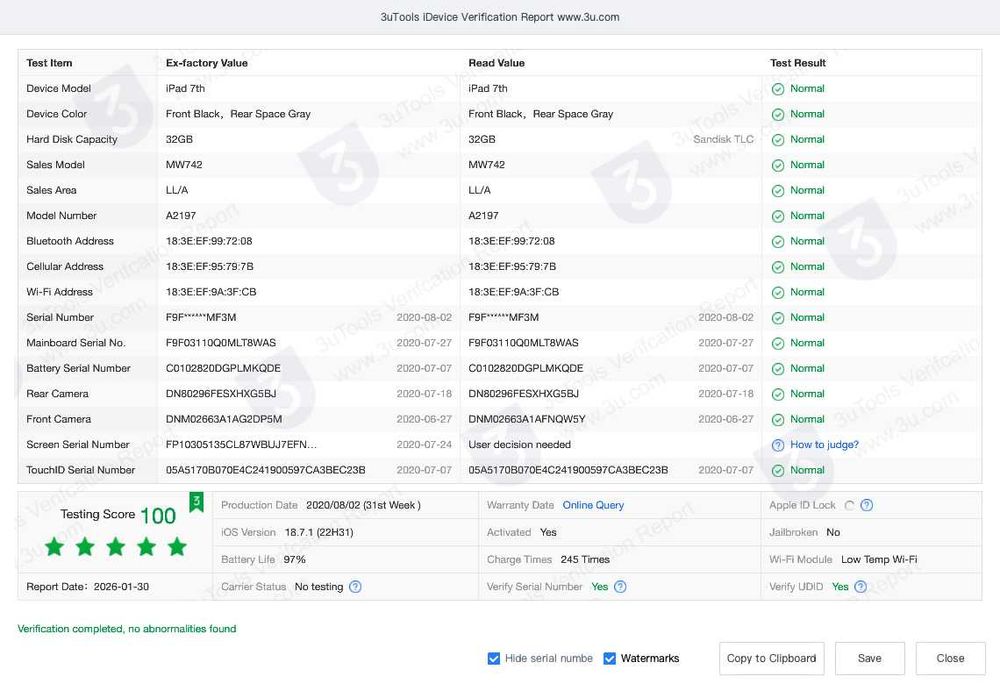Click the Normal check icon for Battery Serial Number
The image size is (1000, 689).
777,369
